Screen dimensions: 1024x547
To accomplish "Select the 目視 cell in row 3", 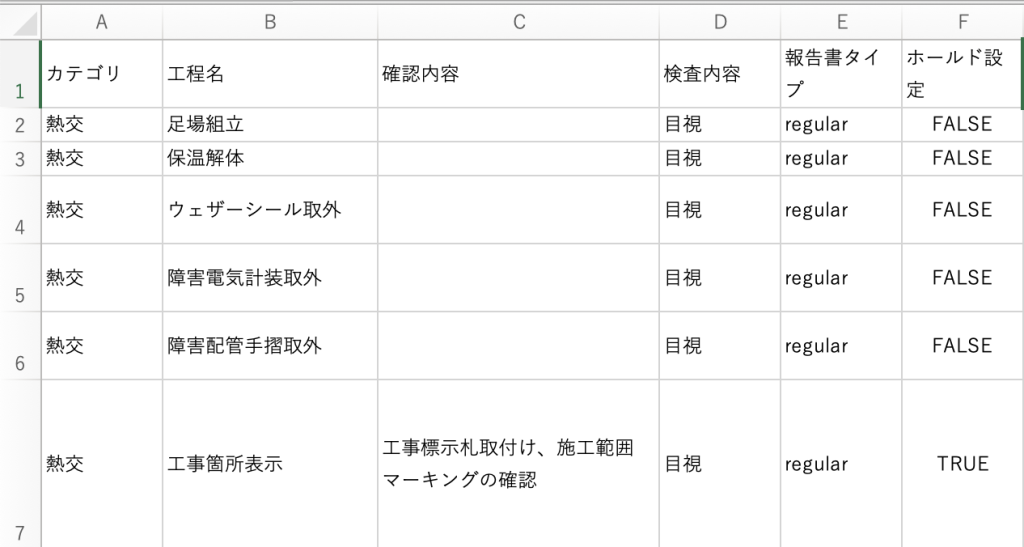I will coord(720,159).
